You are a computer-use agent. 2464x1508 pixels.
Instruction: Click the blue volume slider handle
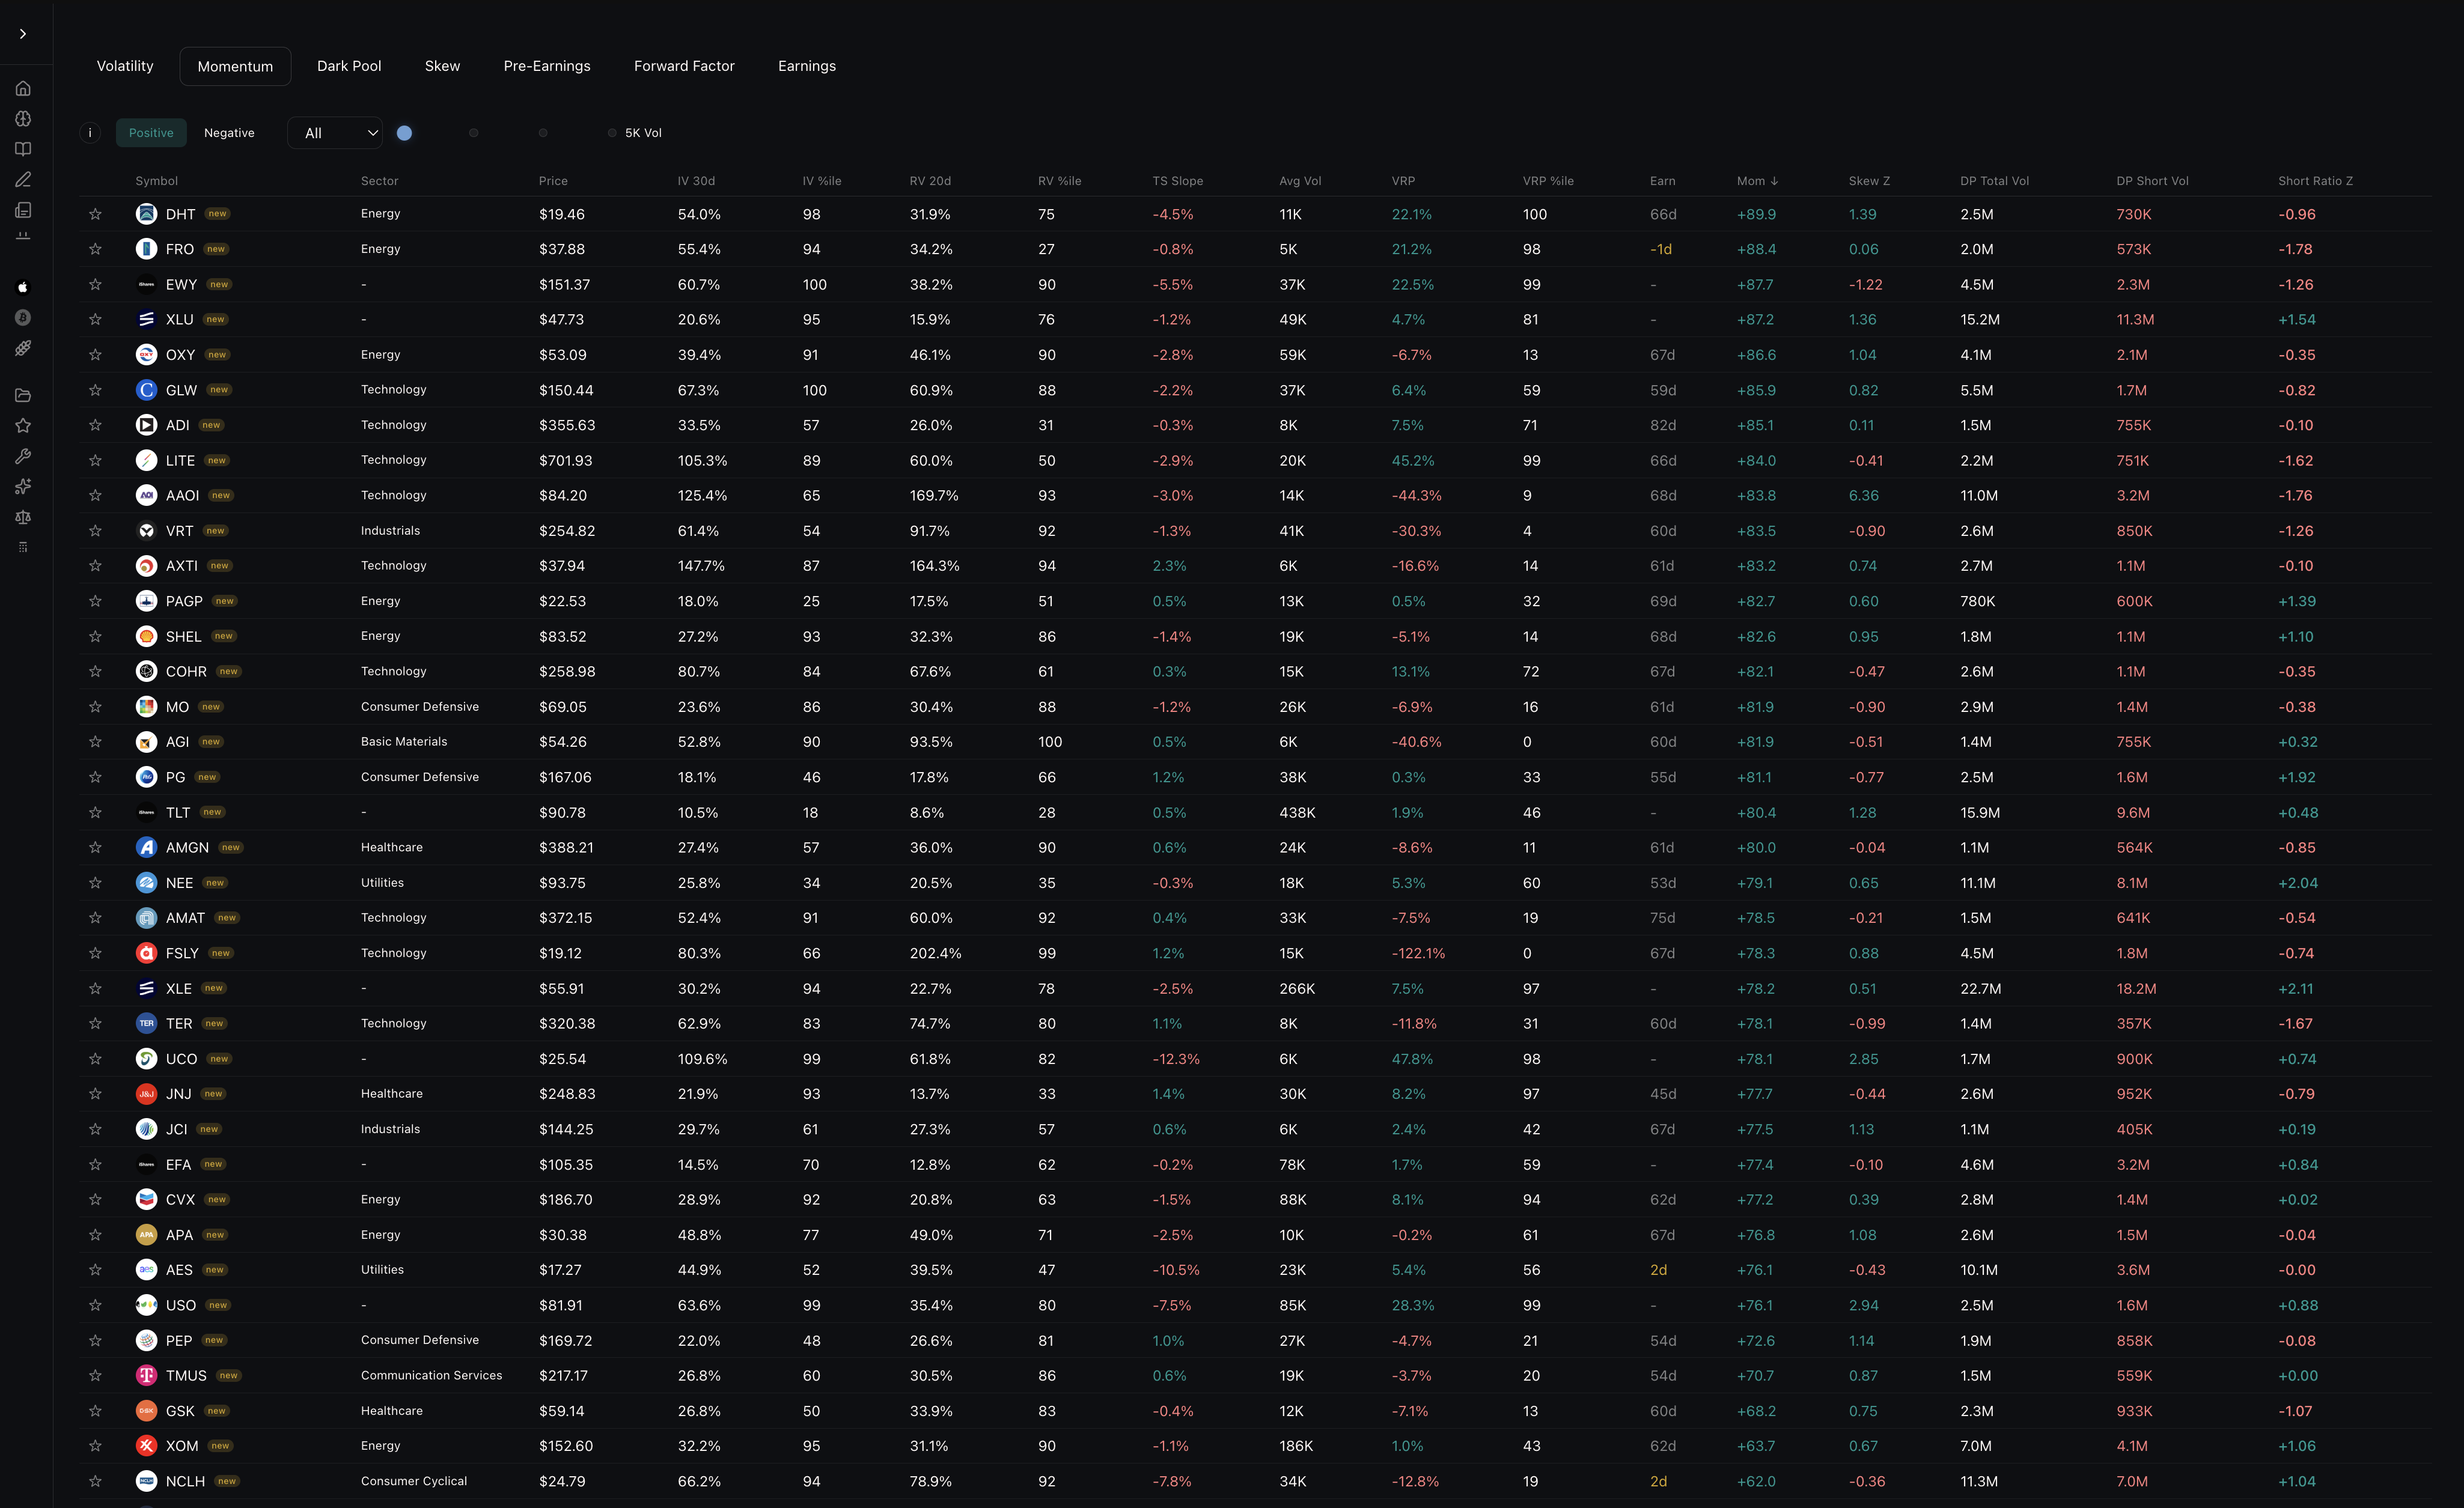[x=404, y=133]
